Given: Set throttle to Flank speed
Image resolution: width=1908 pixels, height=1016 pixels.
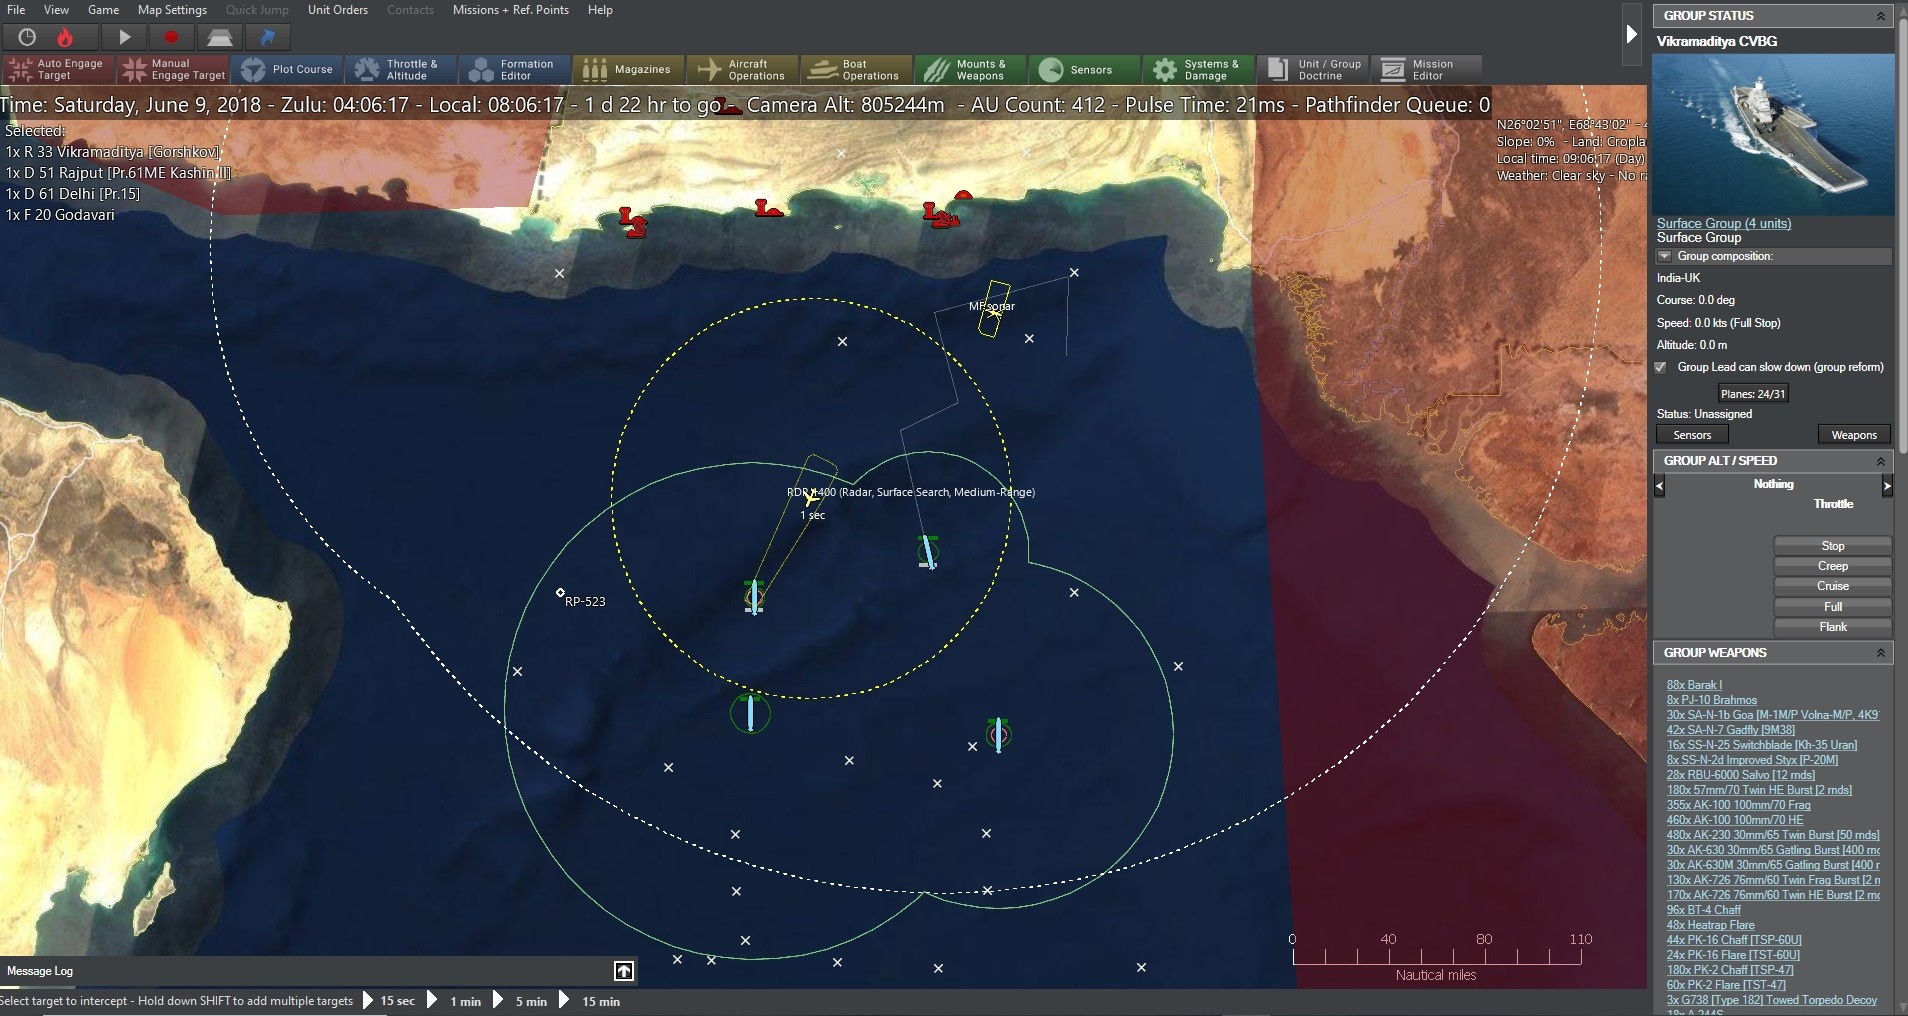Looking at the screenshot, I should [1833, 626].
